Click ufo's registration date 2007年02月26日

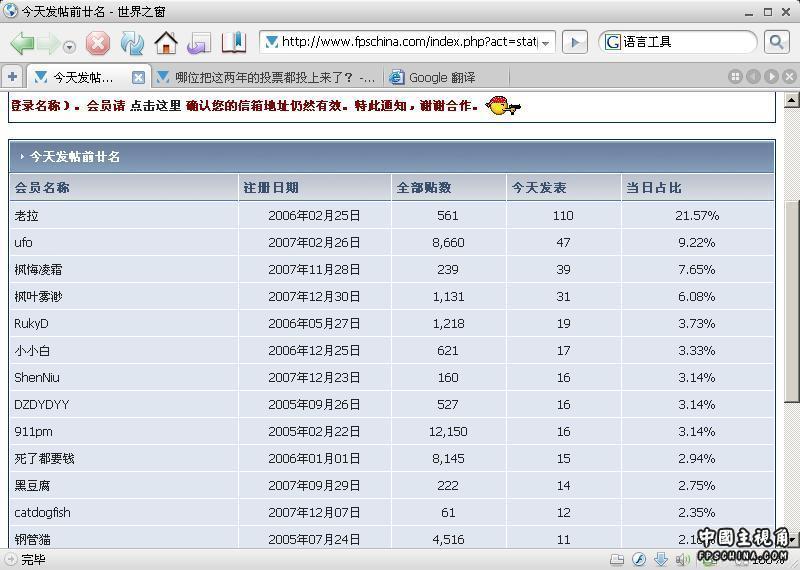(314, 242)
